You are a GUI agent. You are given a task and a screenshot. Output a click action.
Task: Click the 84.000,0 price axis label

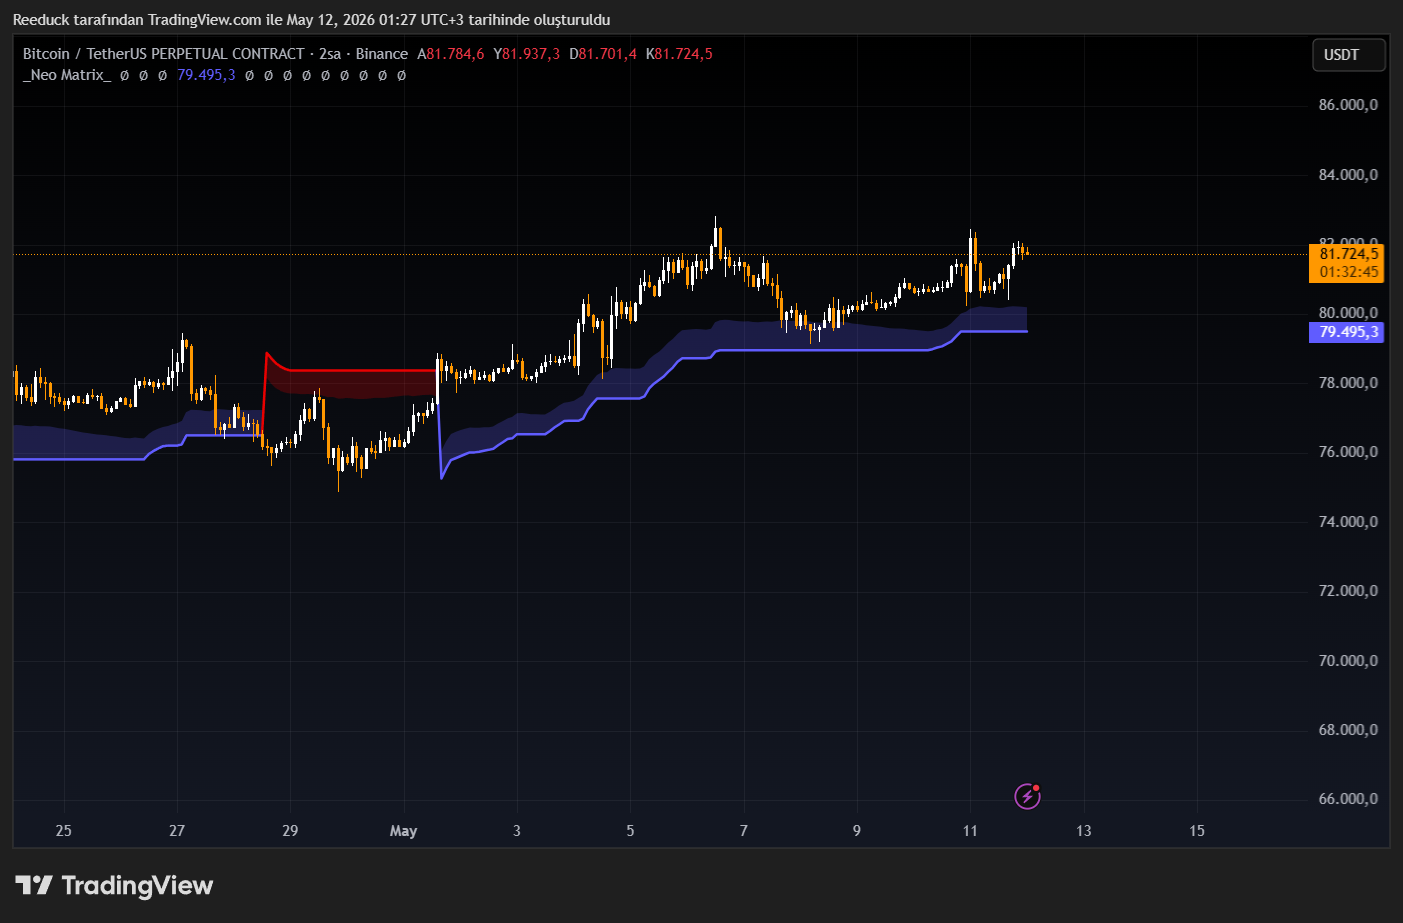1348,175
